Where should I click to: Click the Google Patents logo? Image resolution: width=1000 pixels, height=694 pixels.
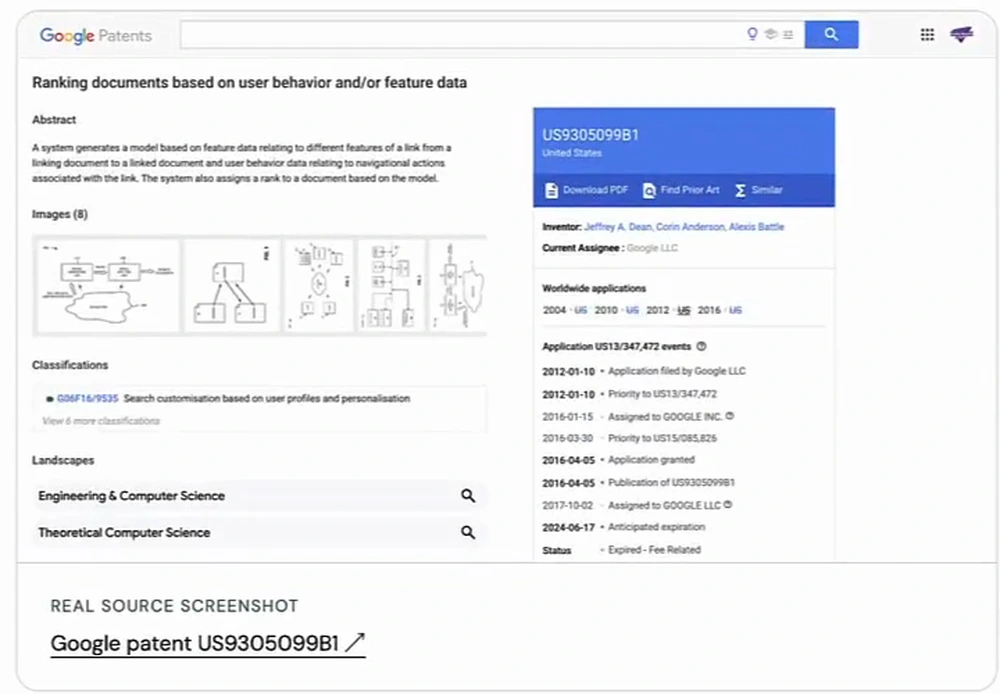pyautogui.click(x=96, y=35)
